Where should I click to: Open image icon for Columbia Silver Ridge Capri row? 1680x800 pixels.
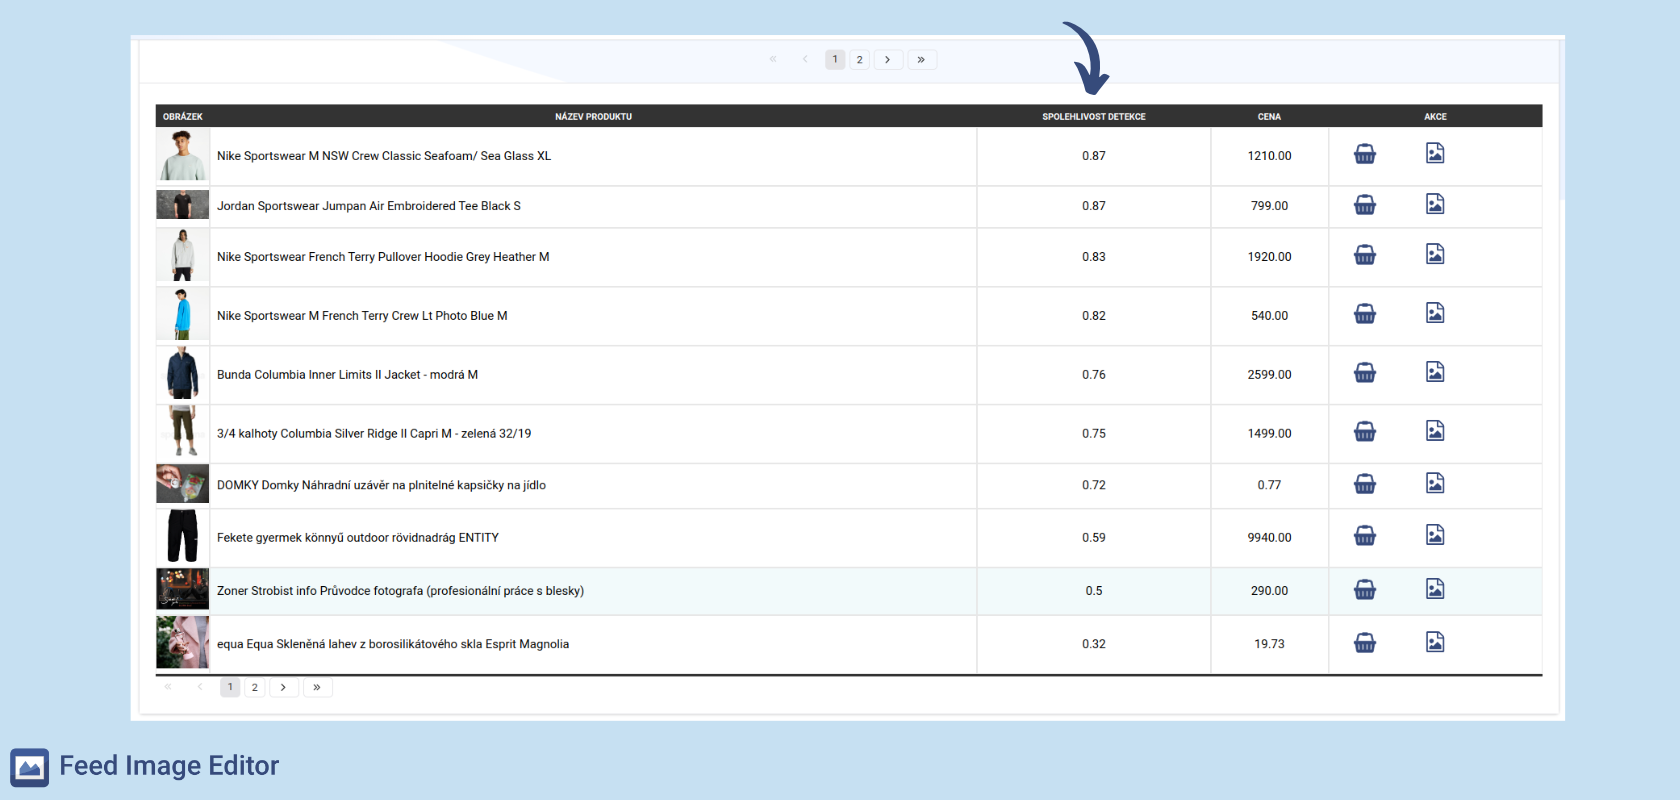click(x=1435, y=431)
